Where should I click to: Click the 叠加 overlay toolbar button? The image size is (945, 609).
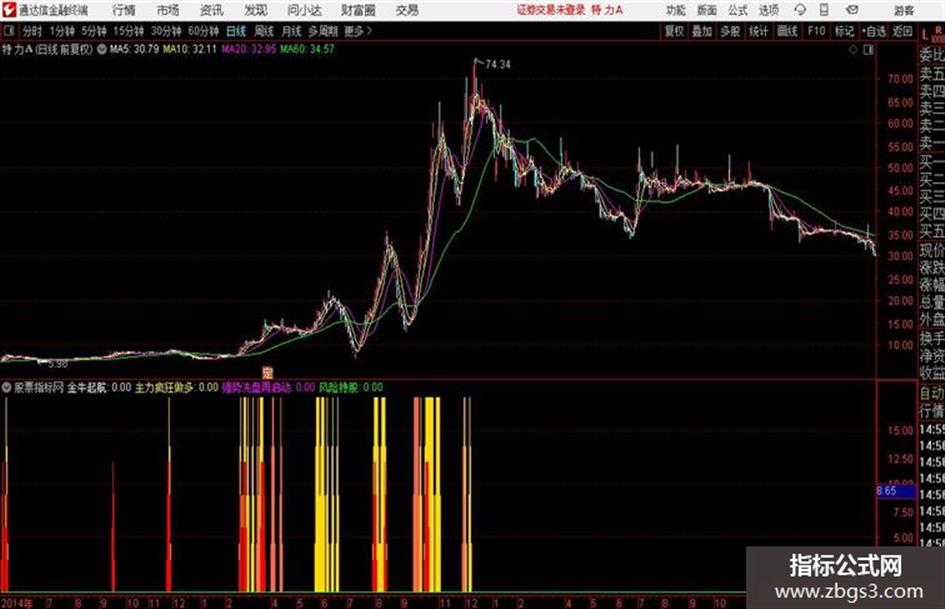pos(702,31)
